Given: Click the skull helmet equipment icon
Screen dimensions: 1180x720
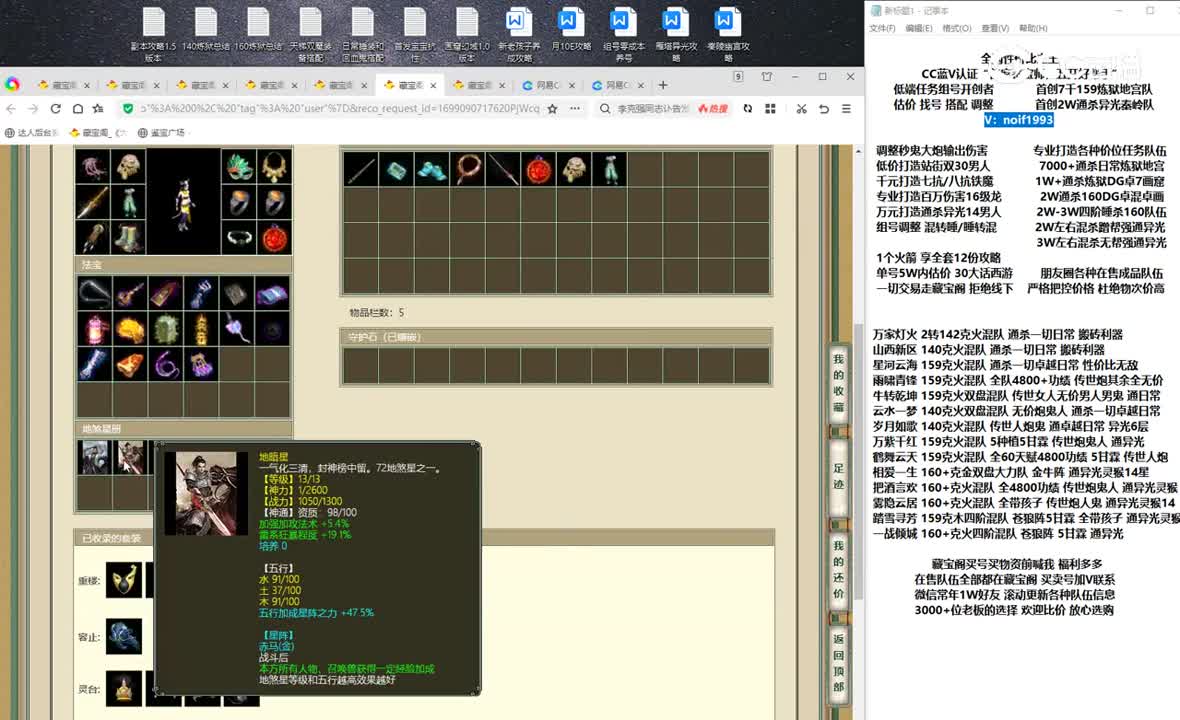Looking at the screenshot, I should pos(129,166).
